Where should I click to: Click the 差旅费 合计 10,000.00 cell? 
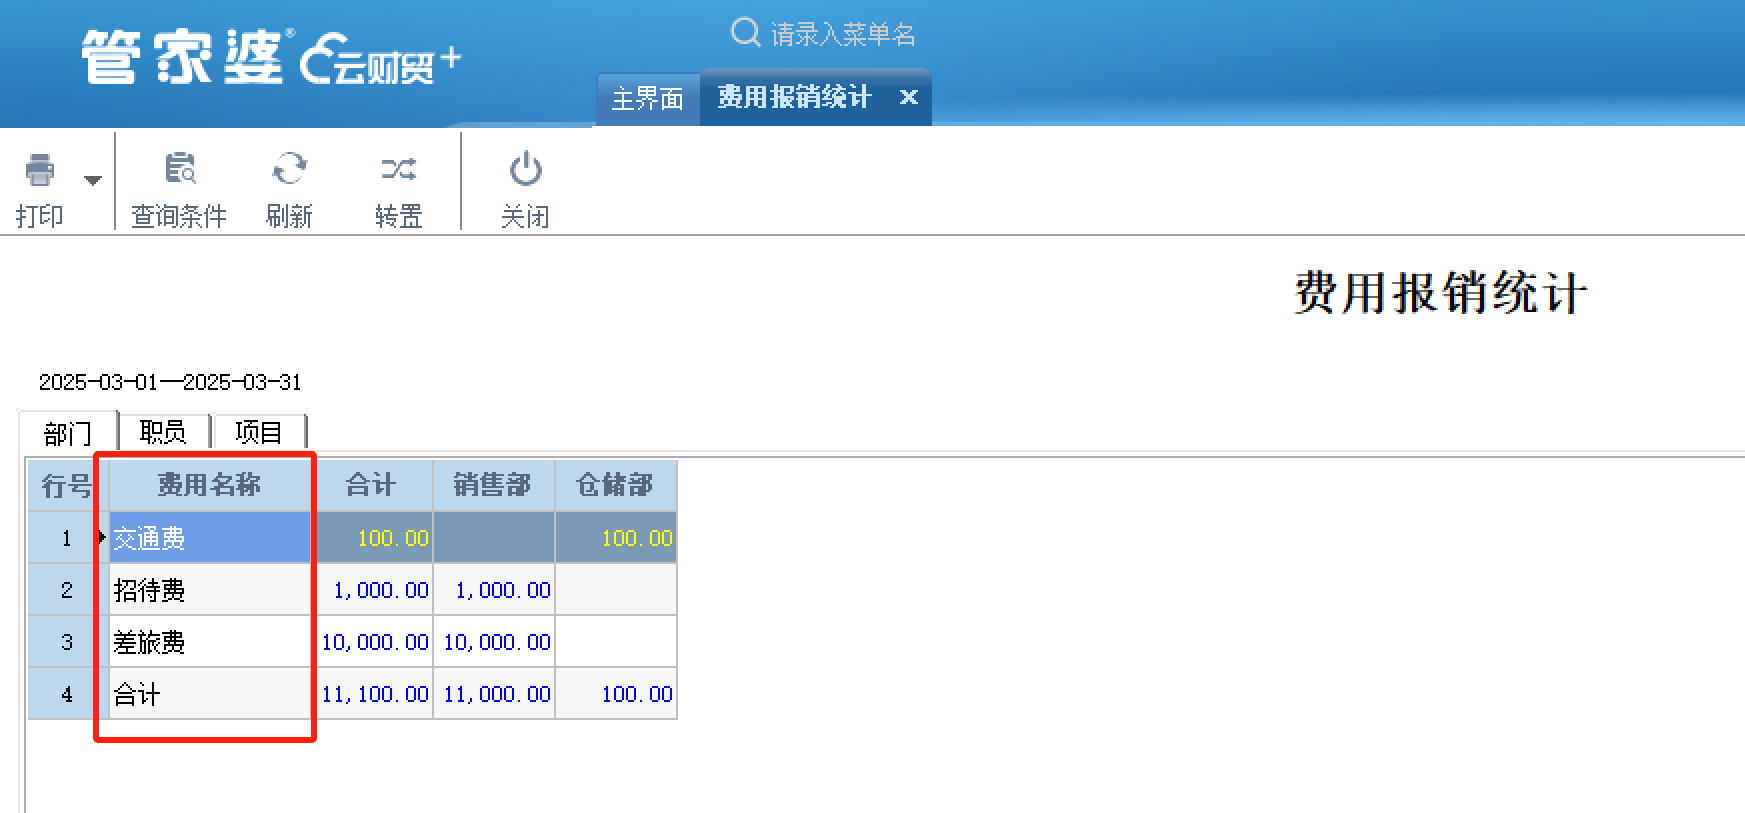tap(373, 642)
